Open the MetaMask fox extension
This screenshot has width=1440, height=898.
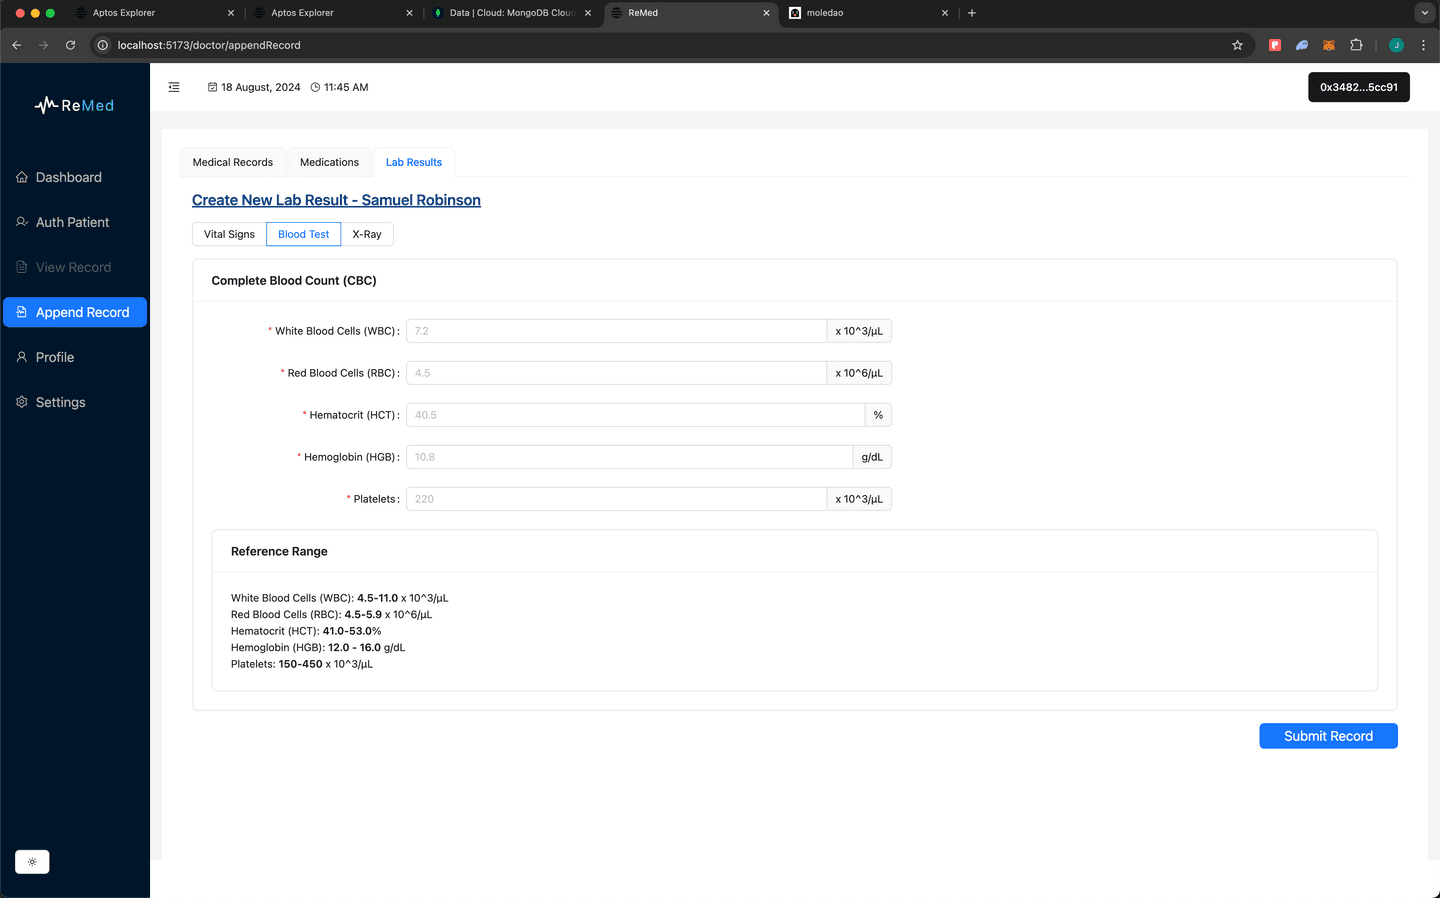point(1329,45)
